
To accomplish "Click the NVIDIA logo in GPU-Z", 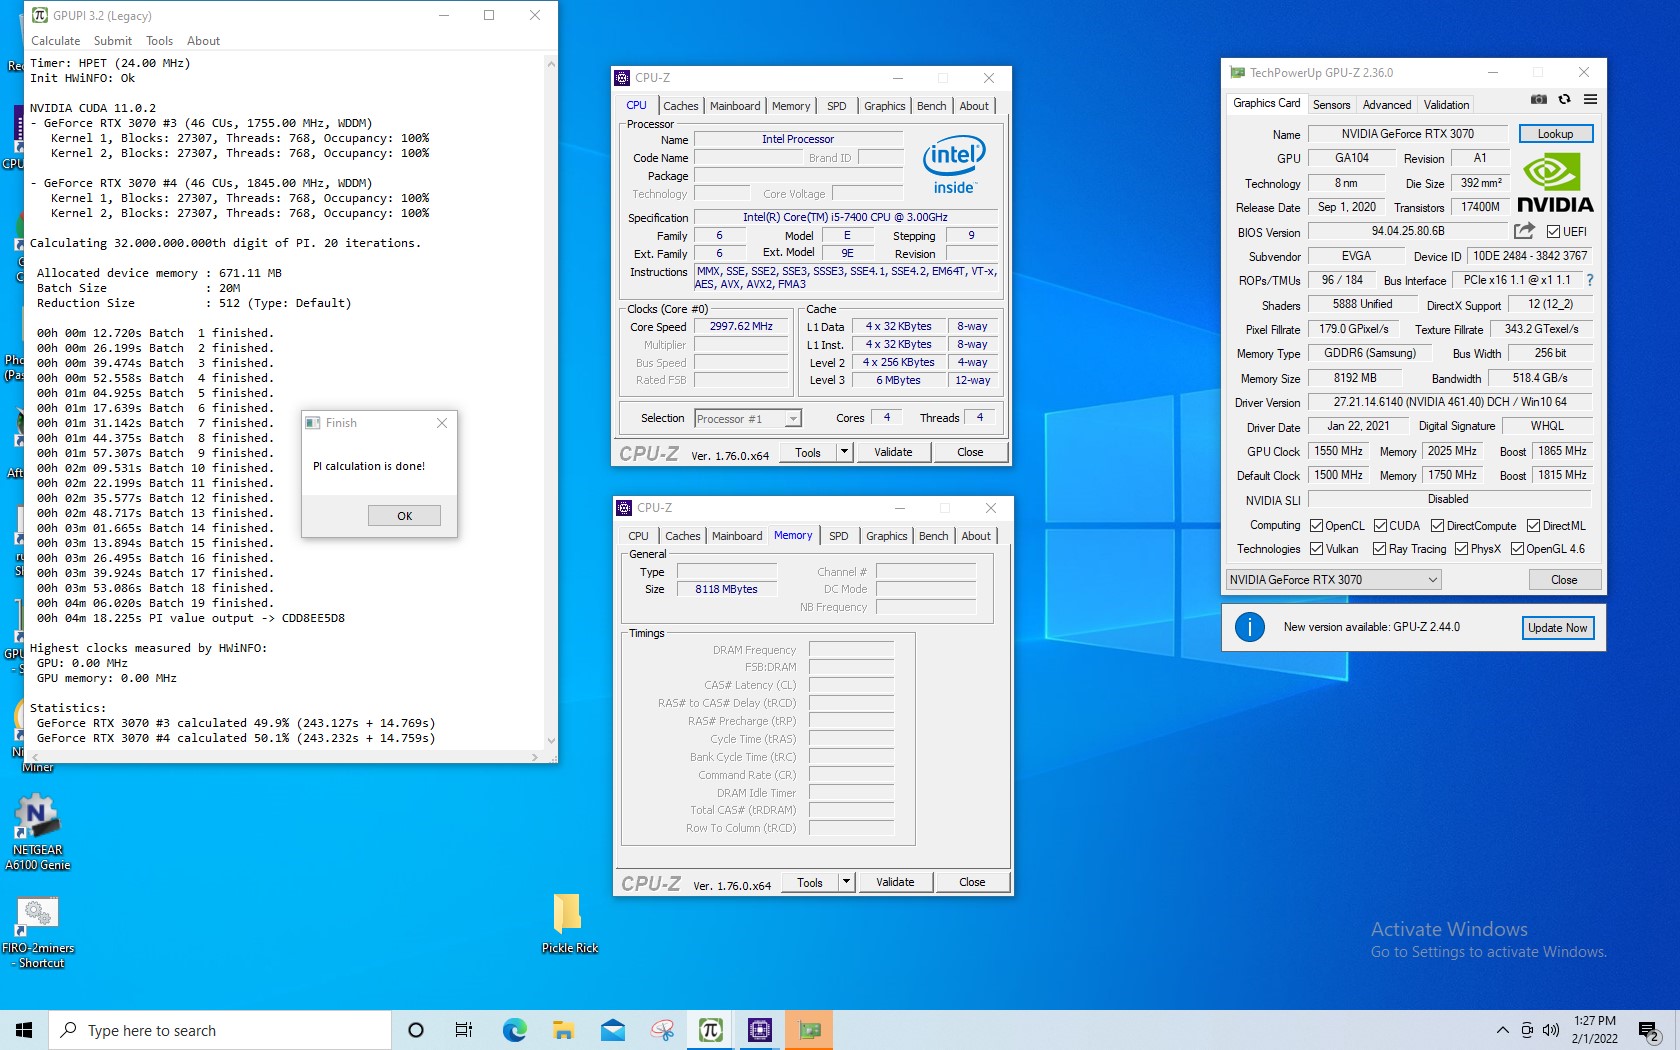I will click(x=1555, y=183).
